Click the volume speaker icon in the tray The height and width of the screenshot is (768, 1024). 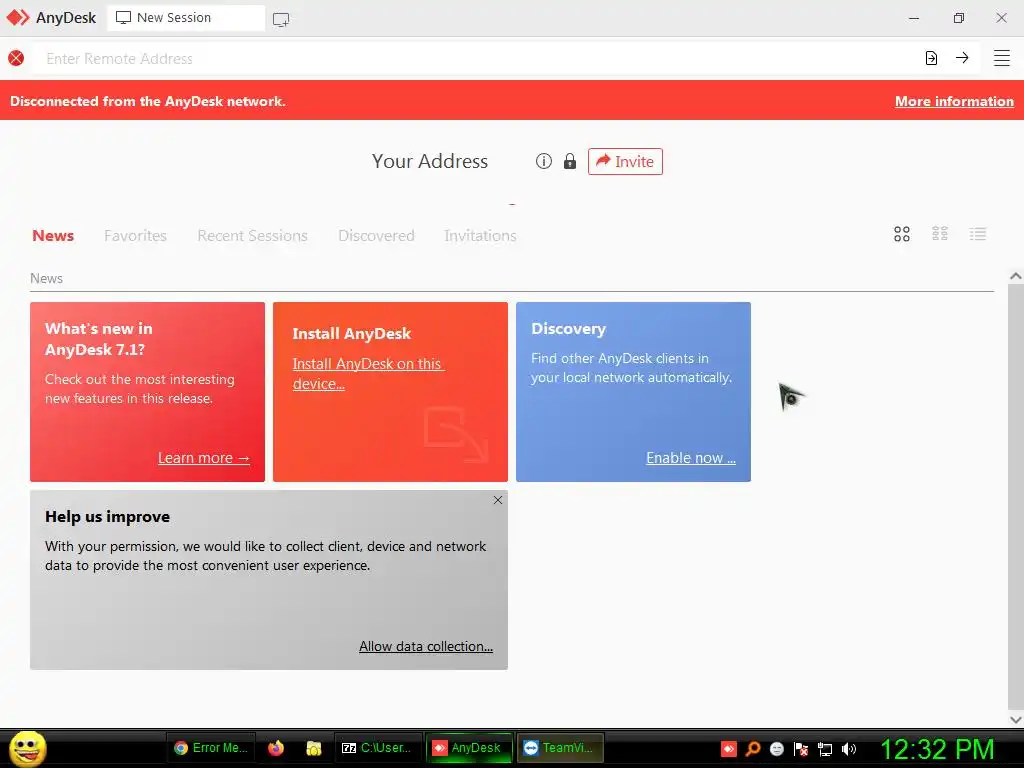pyautogui.click(x=849, y=749)
